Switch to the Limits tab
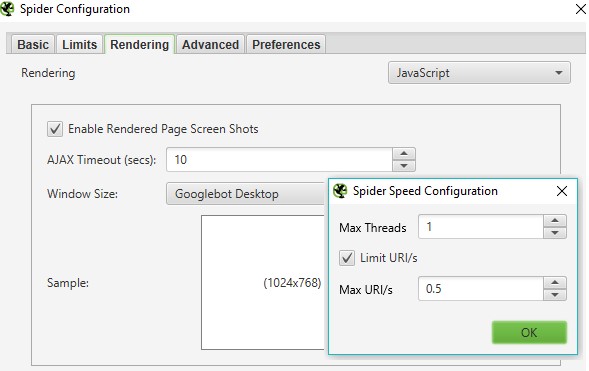The width and height of the screenshot is (589, 371). point(80,44)
